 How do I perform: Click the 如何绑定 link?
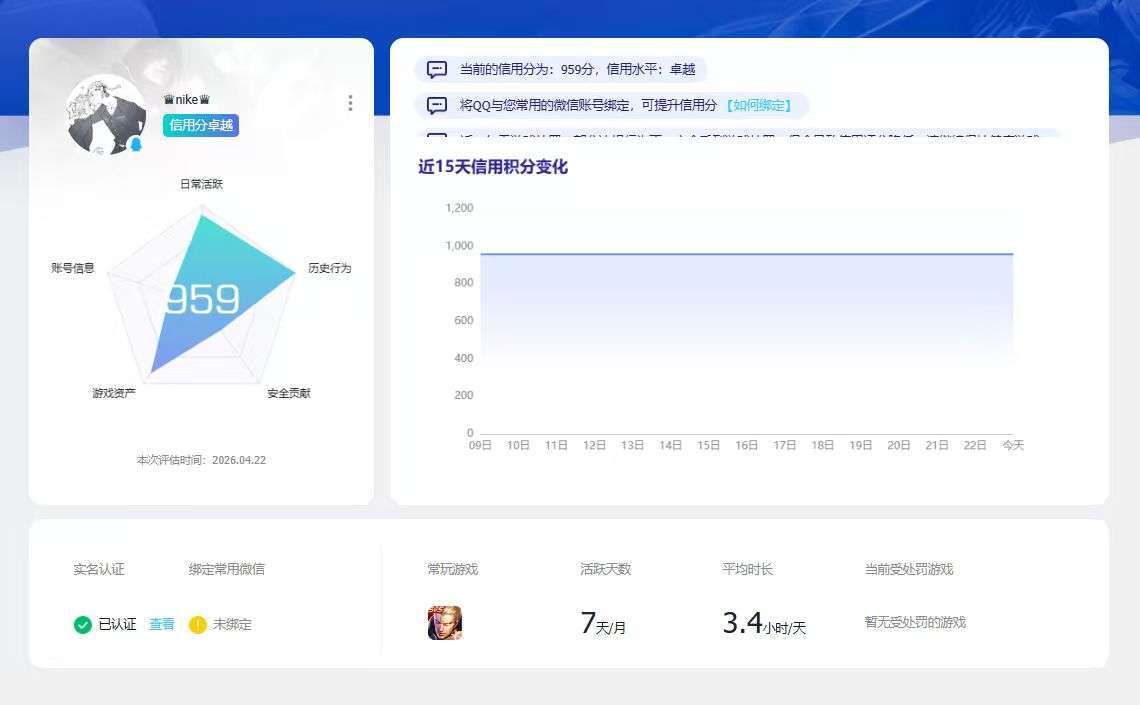[758, 105]
